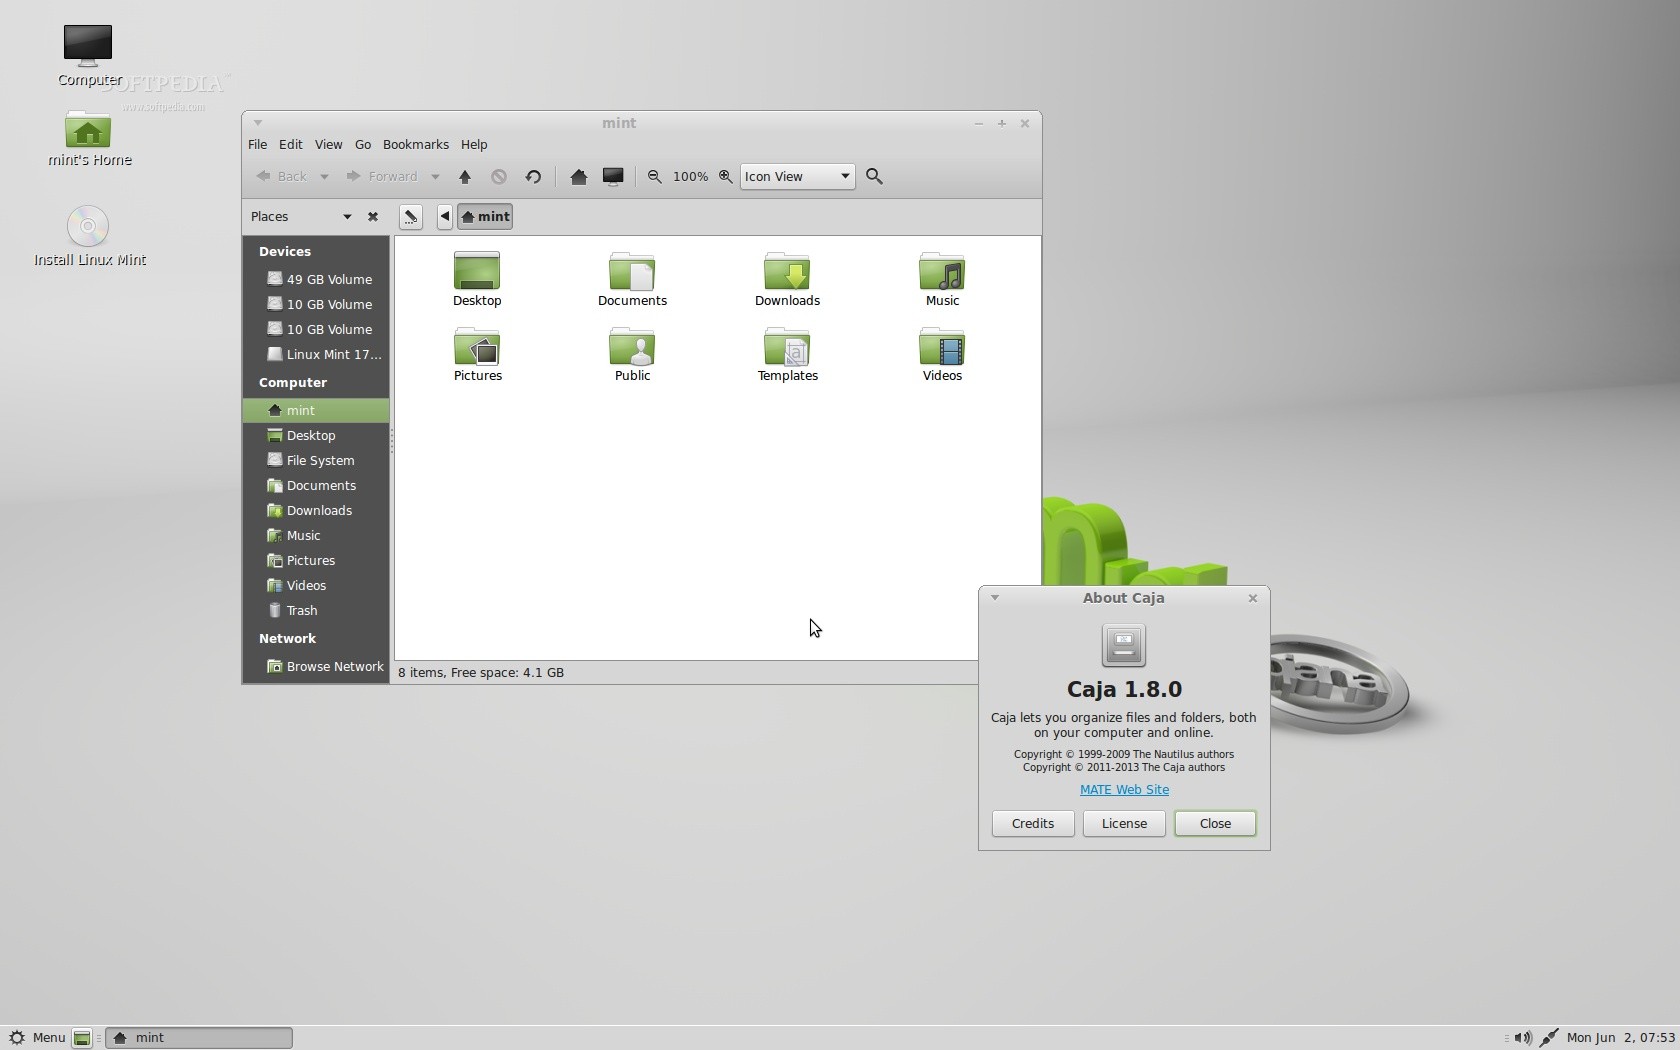Zoom out with the minus magnifier

[x=655, y=177]
